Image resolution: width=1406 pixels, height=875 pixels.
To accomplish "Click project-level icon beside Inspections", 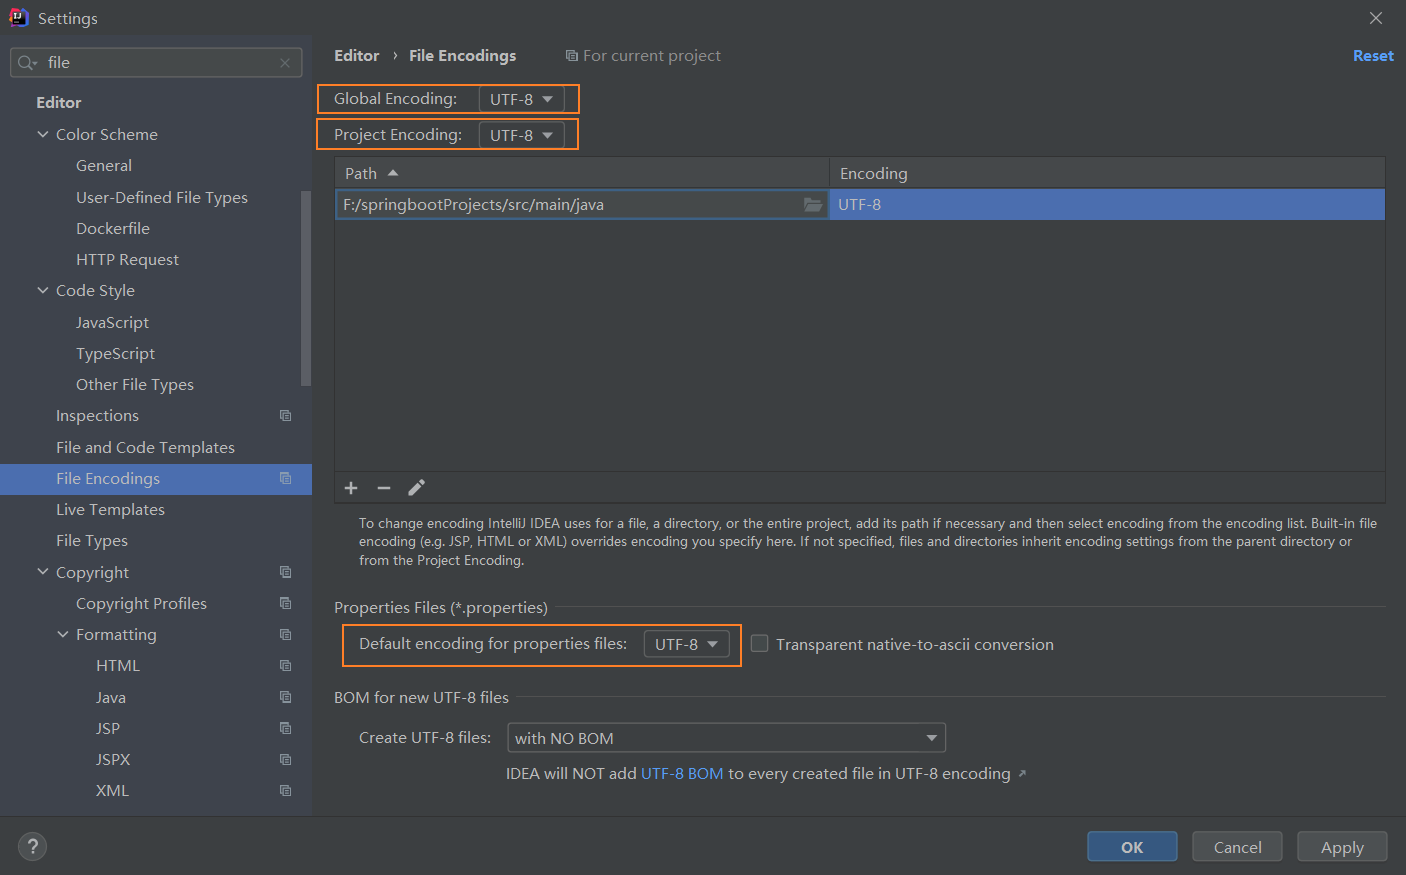I will [285, 416].
